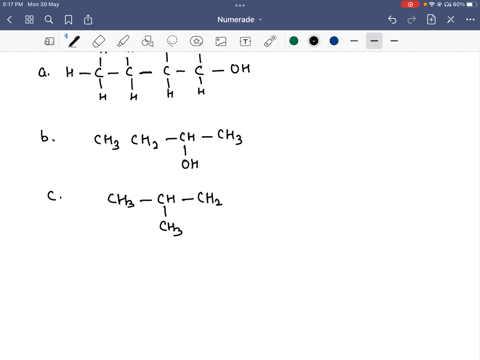Screen dimensions: 480x360
Task: Select the Eraser tool
Action: pyautogui.click(x=99, y=41)
